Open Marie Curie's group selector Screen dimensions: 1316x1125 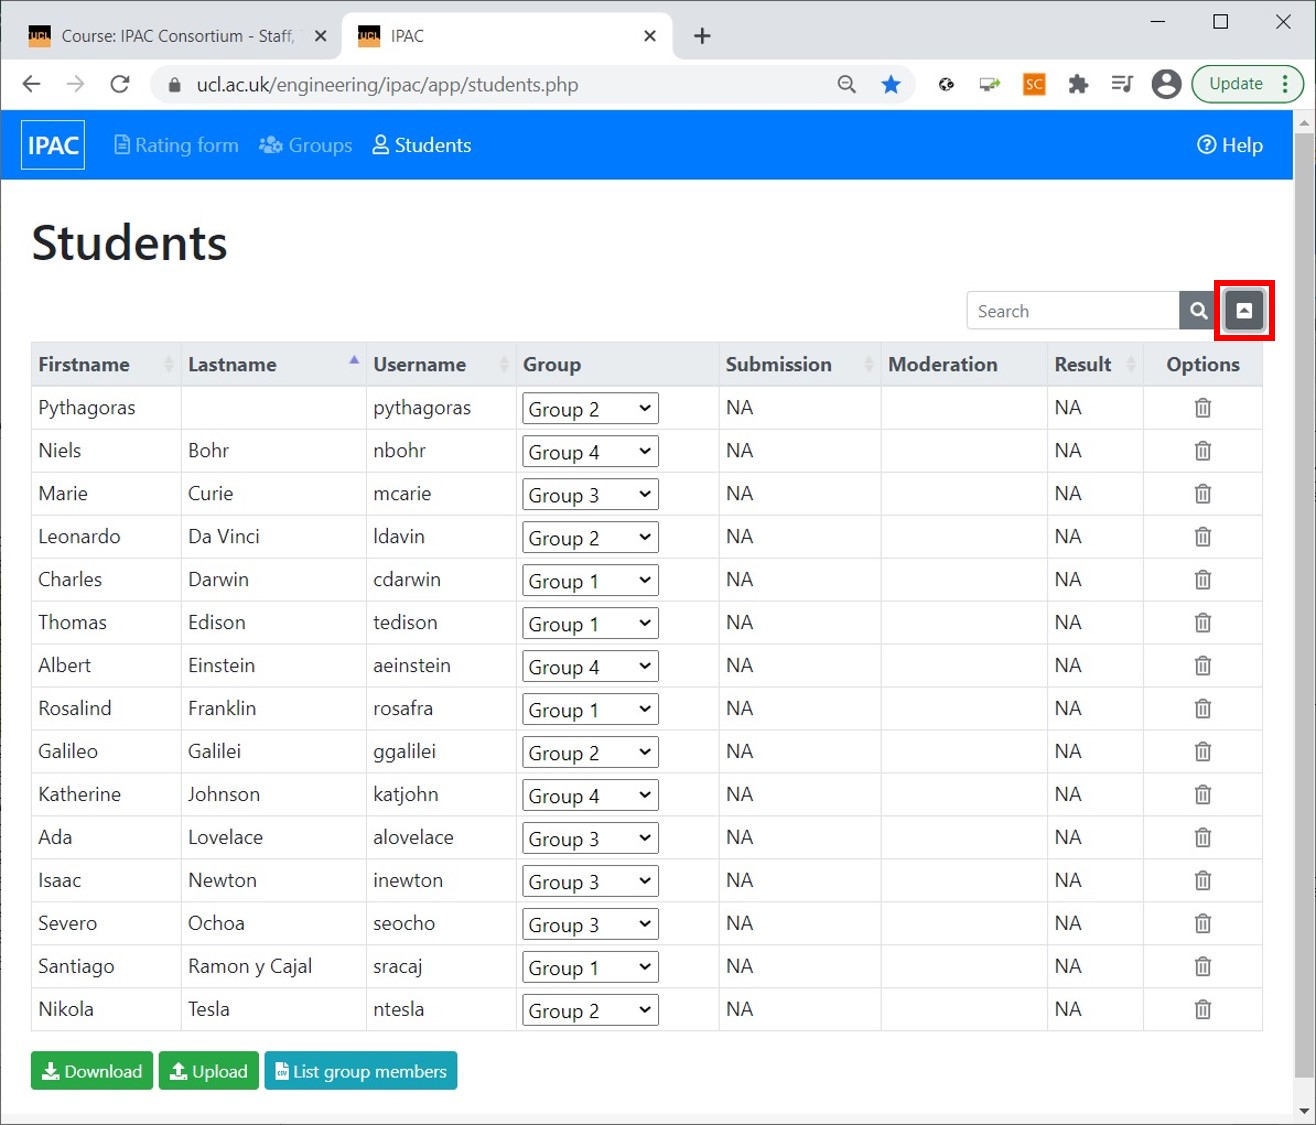[x=590, y=494]
